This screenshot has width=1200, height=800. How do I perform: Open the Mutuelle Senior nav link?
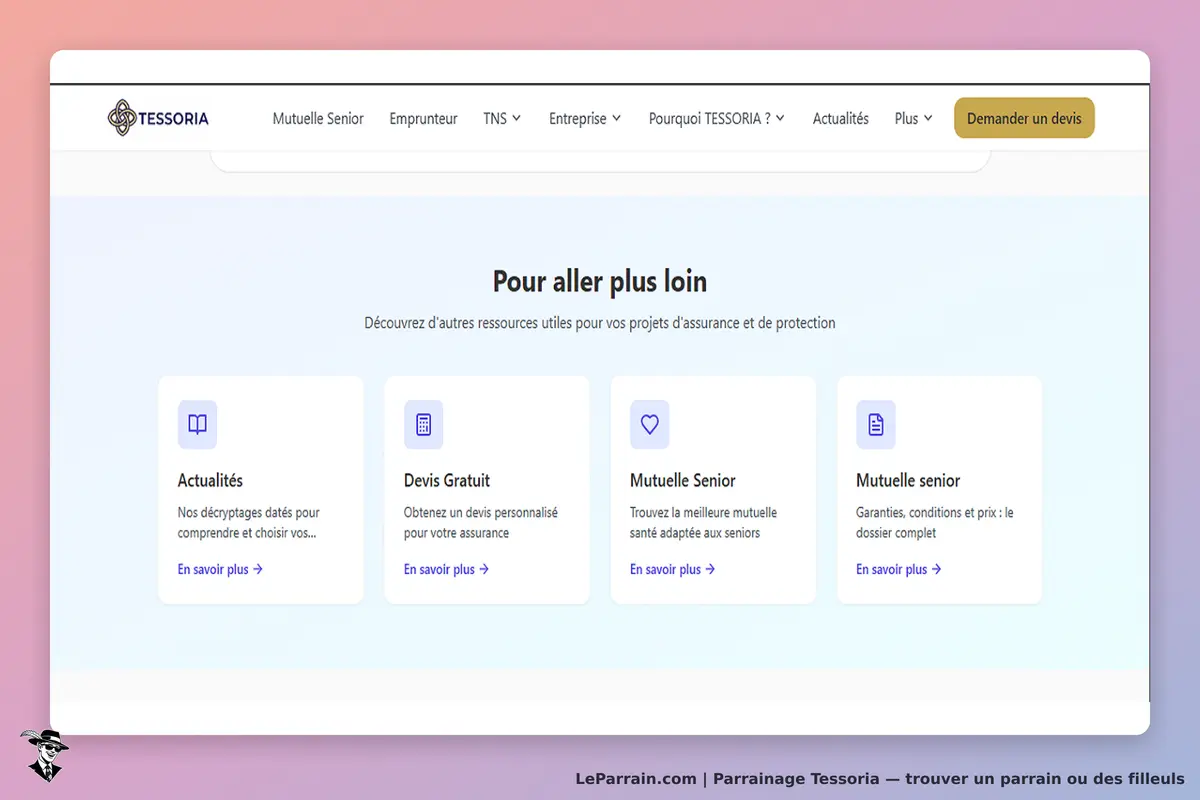click(318, 118)
